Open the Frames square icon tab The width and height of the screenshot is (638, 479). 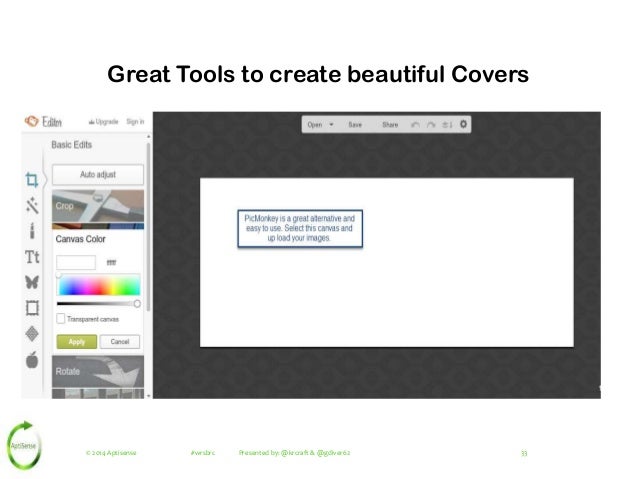[x=32, y=308]
